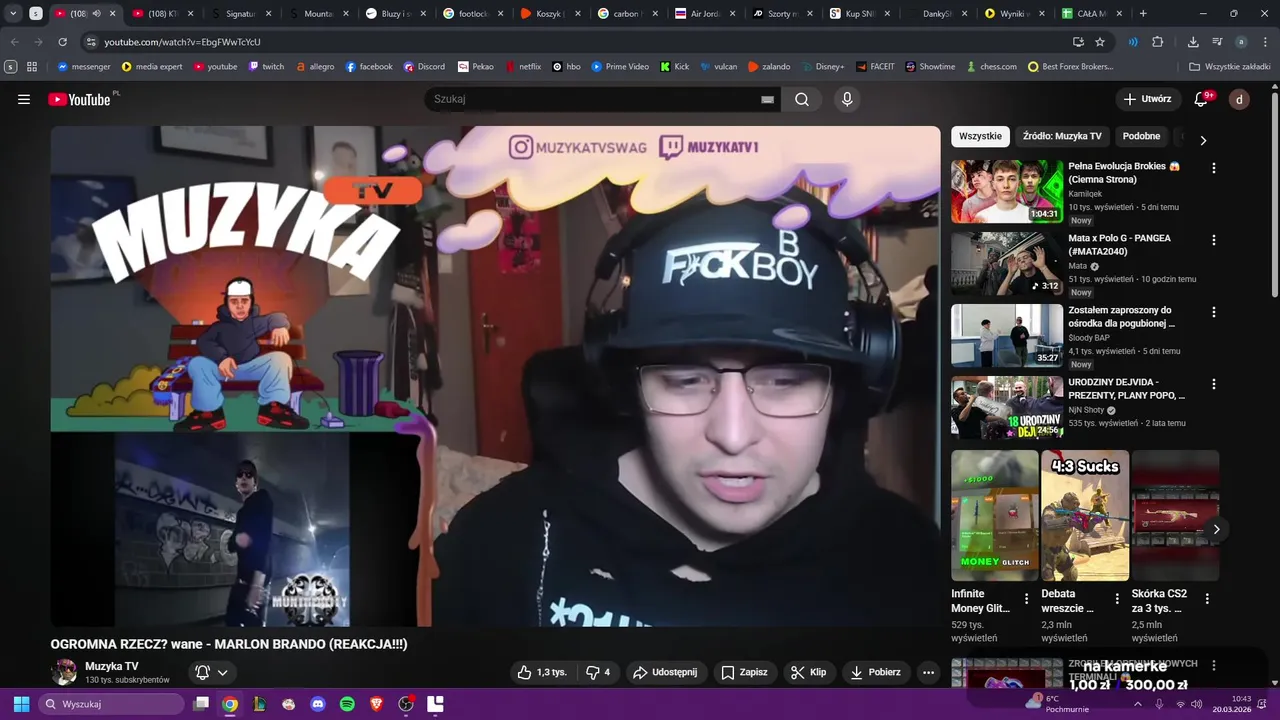Open the netflix bookmark
The height and width of the screenshot is (720, 1280).
coord(523,67)
